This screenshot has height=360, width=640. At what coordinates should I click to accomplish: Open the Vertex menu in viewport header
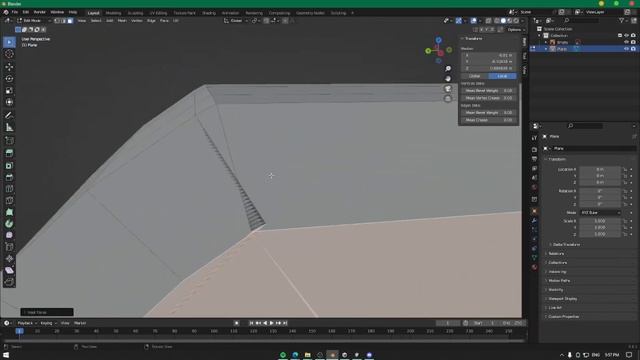[137, 20]
